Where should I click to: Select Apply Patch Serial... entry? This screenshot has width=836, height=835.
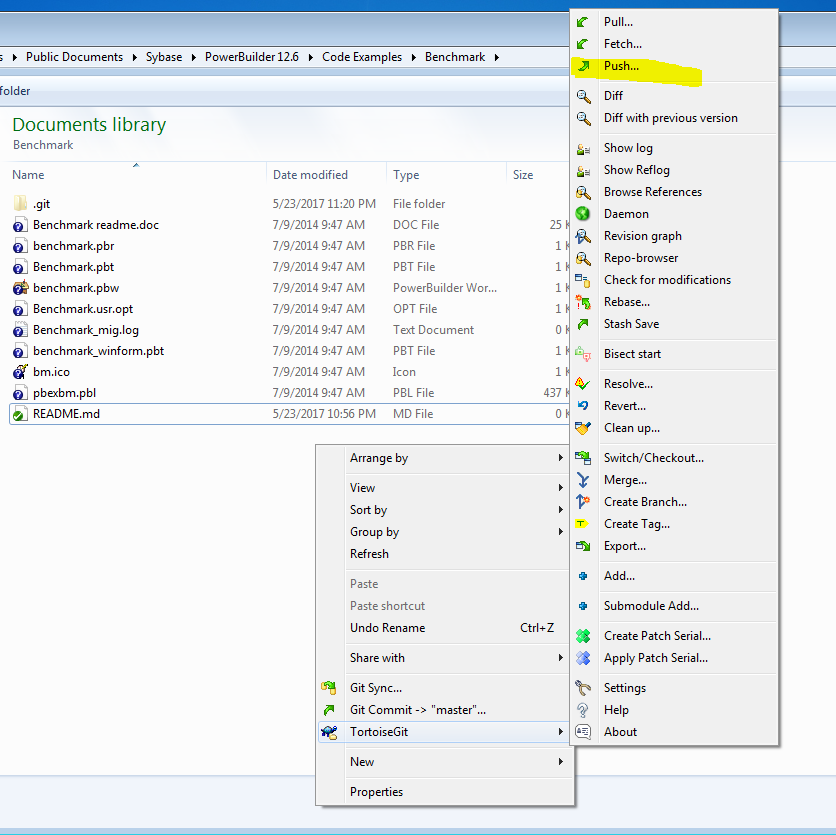point(674,658)
